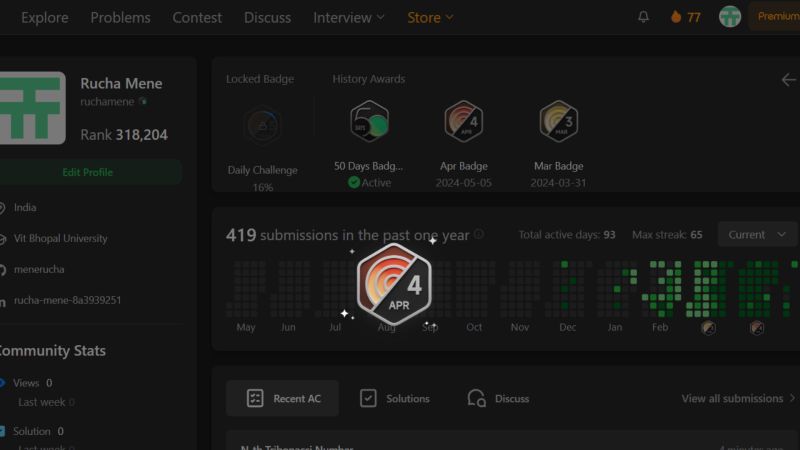This screenshot has width=800, height=450.
Task: Click the ruchamene username text
Action: 107,102
